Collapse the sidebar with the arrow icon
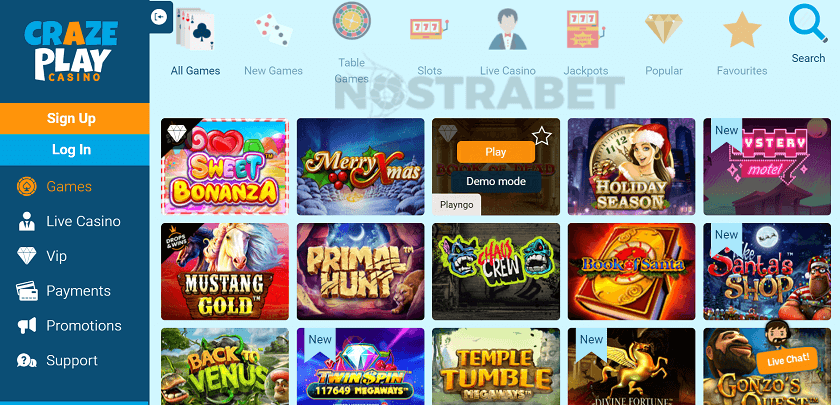The image size is (840, 405). tap(160, 17)
